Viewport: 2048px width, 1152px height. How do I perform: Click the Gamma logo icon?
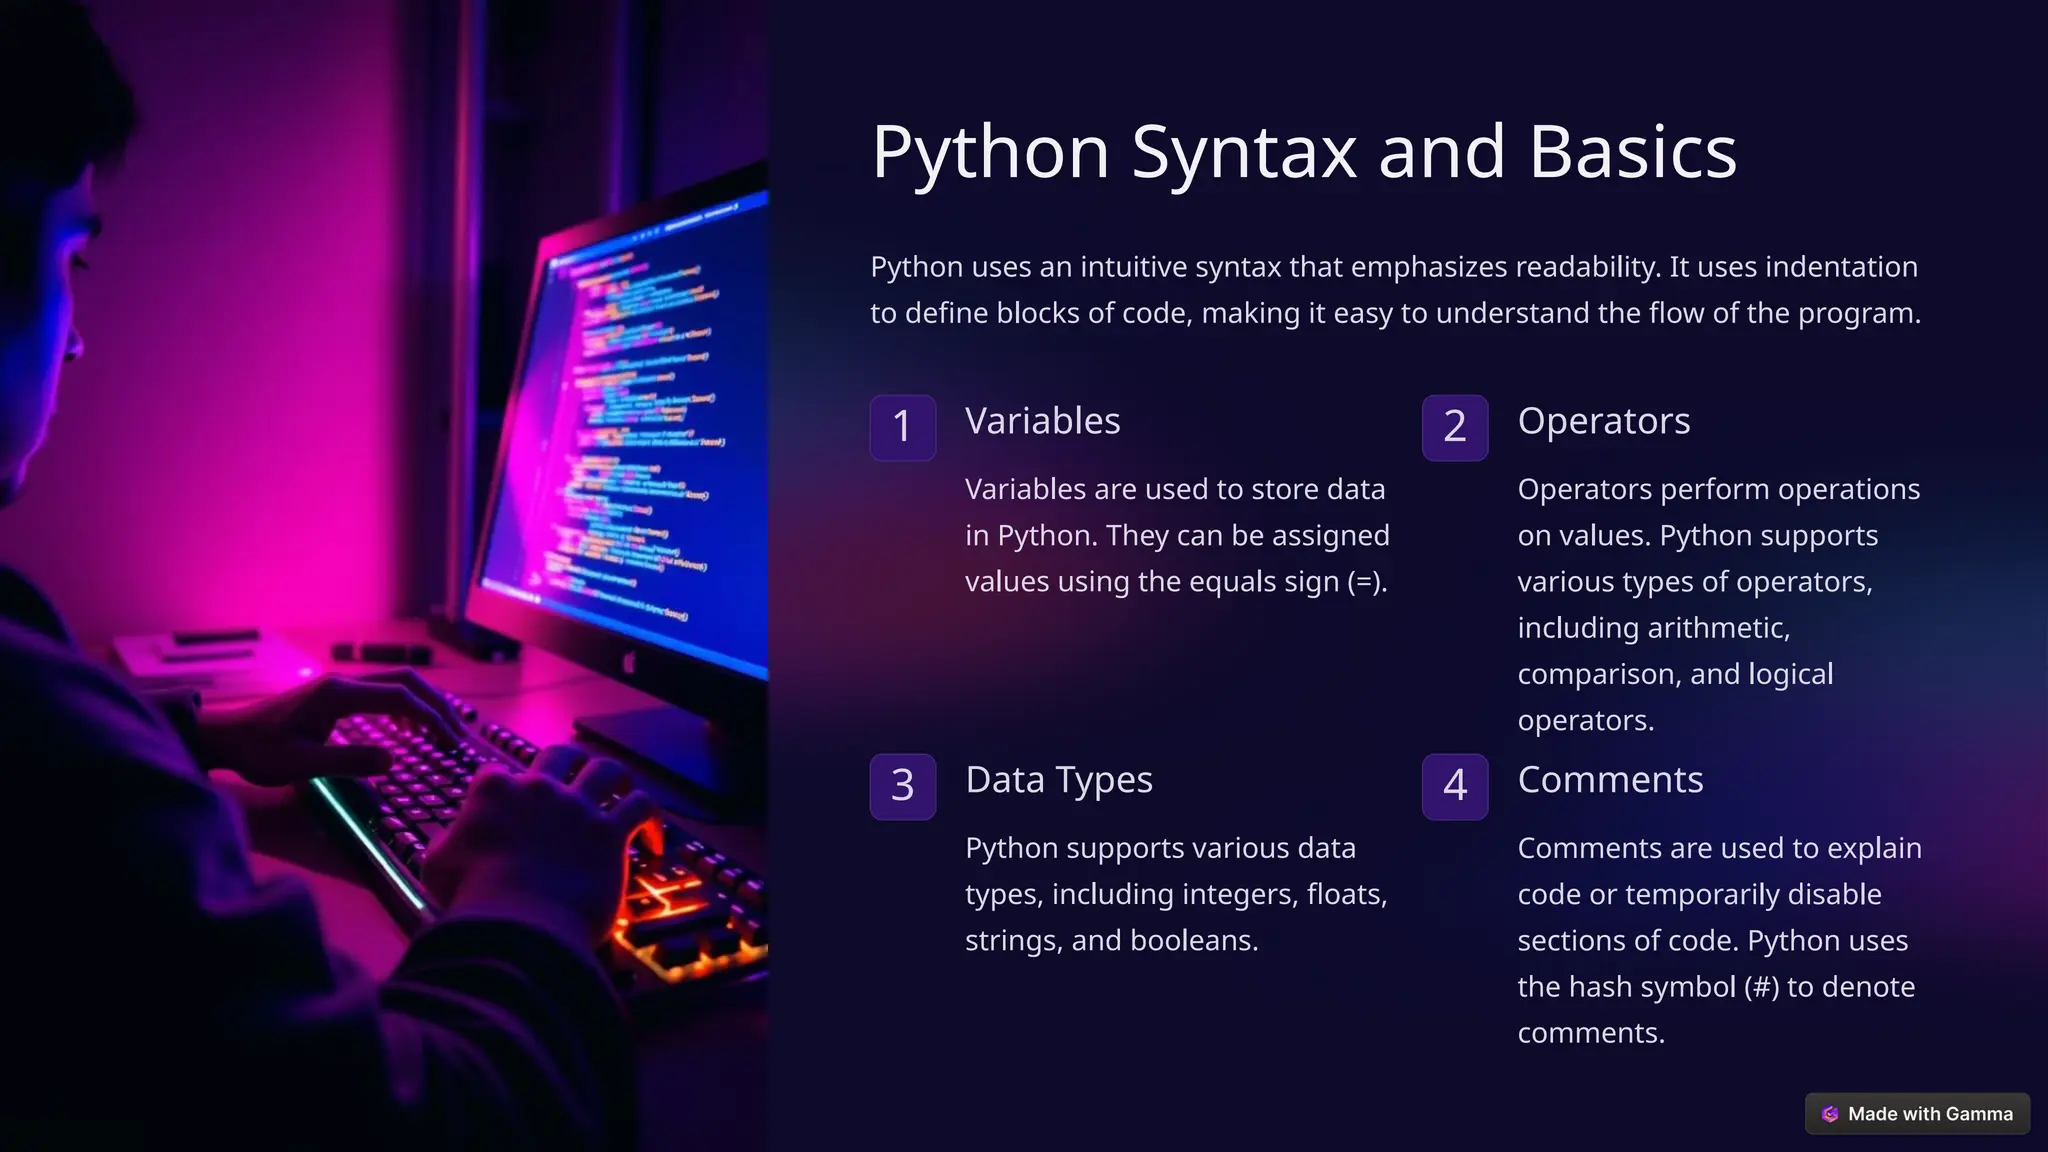point(1830,1114)
